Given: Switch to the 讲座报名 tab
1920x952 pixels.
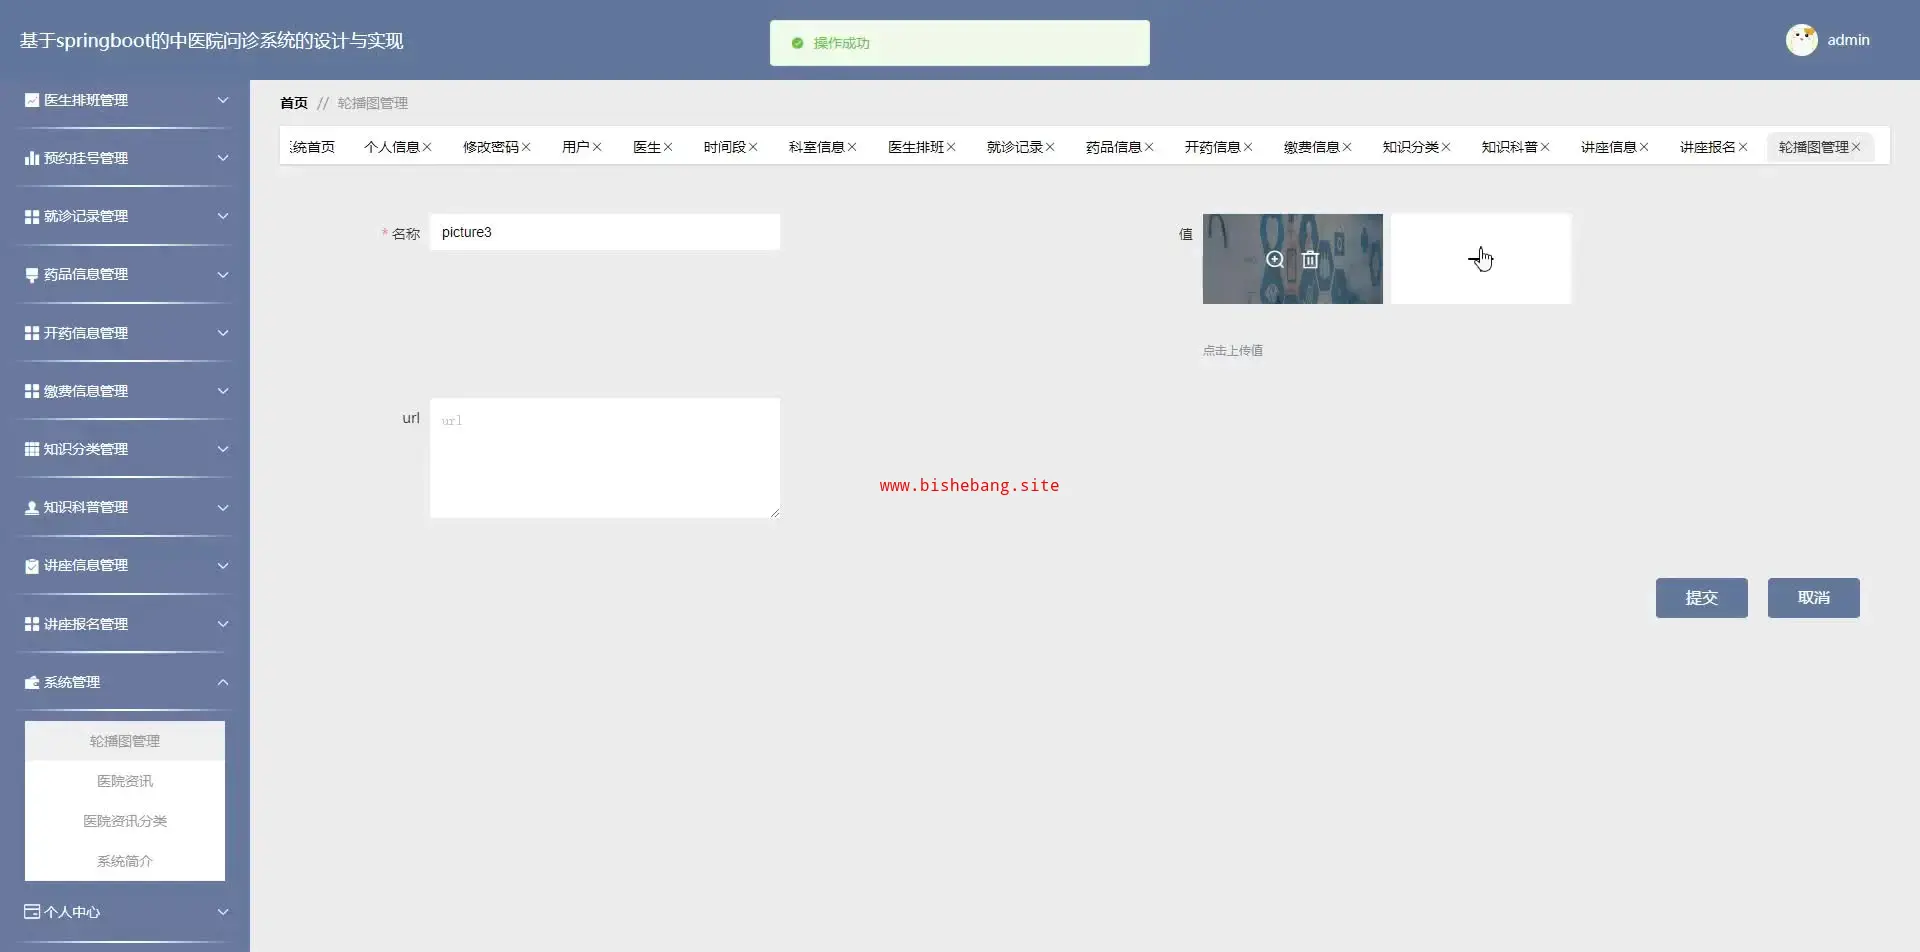Looking at the screenshot, I should (x=1707, y=147).
